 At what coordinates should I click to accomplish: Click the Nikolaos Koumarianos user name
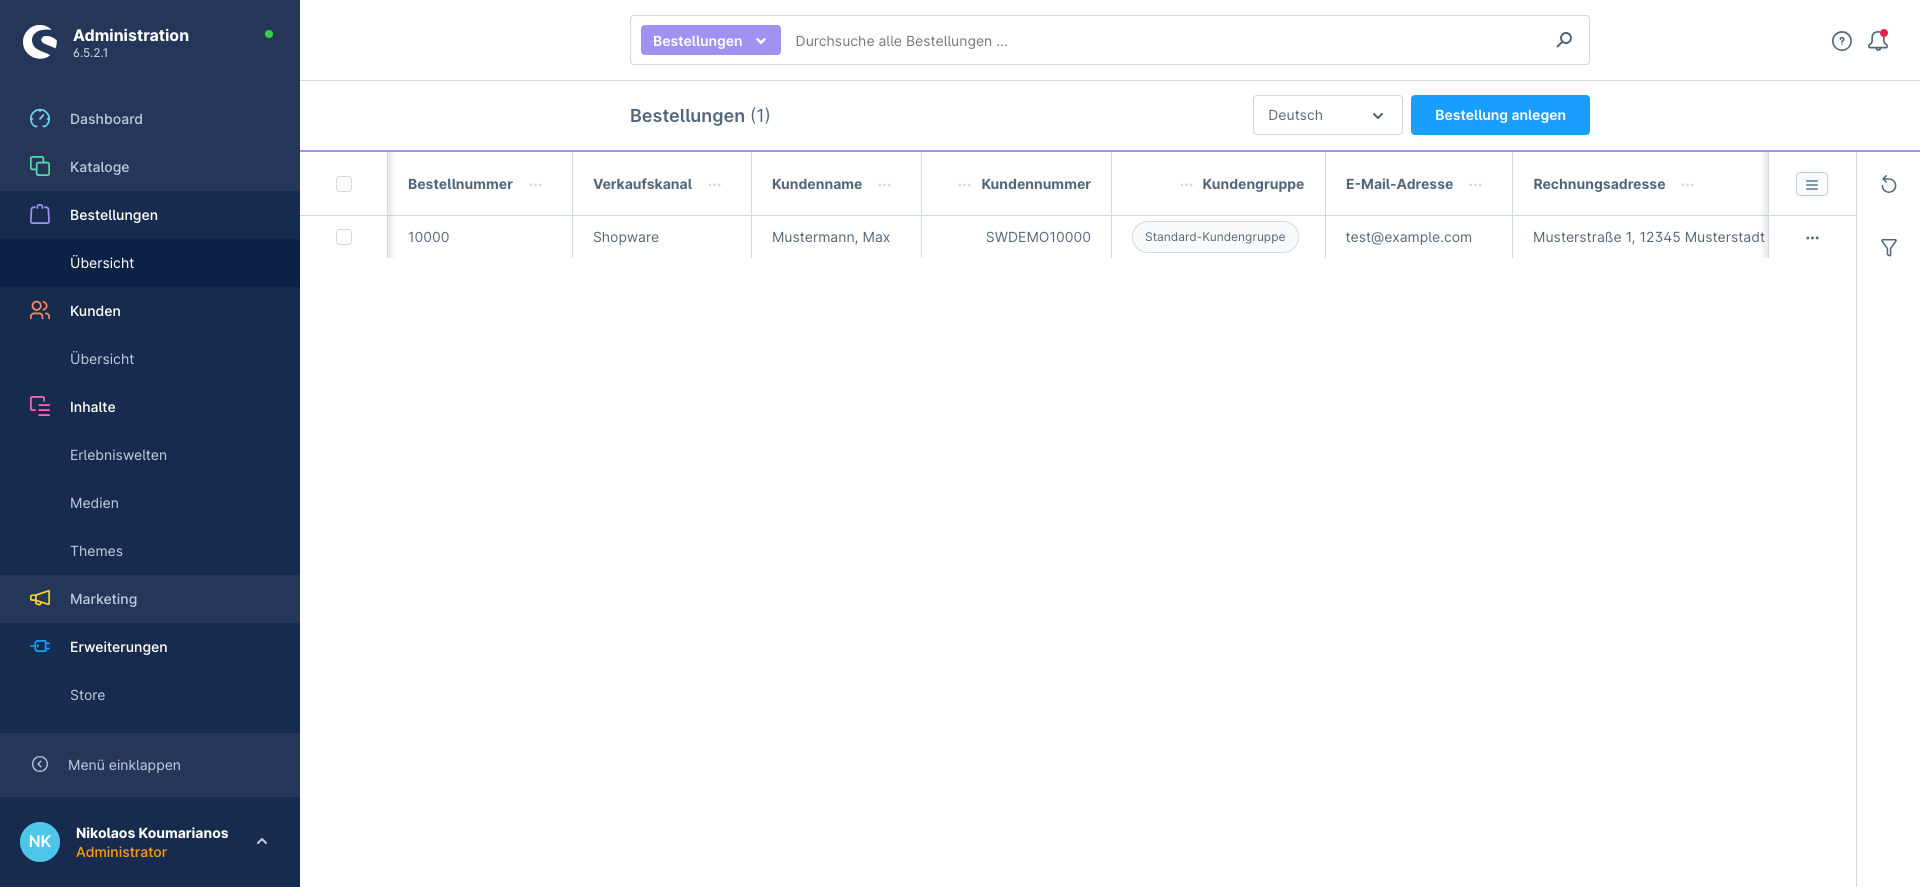click(x=152, y=833)
